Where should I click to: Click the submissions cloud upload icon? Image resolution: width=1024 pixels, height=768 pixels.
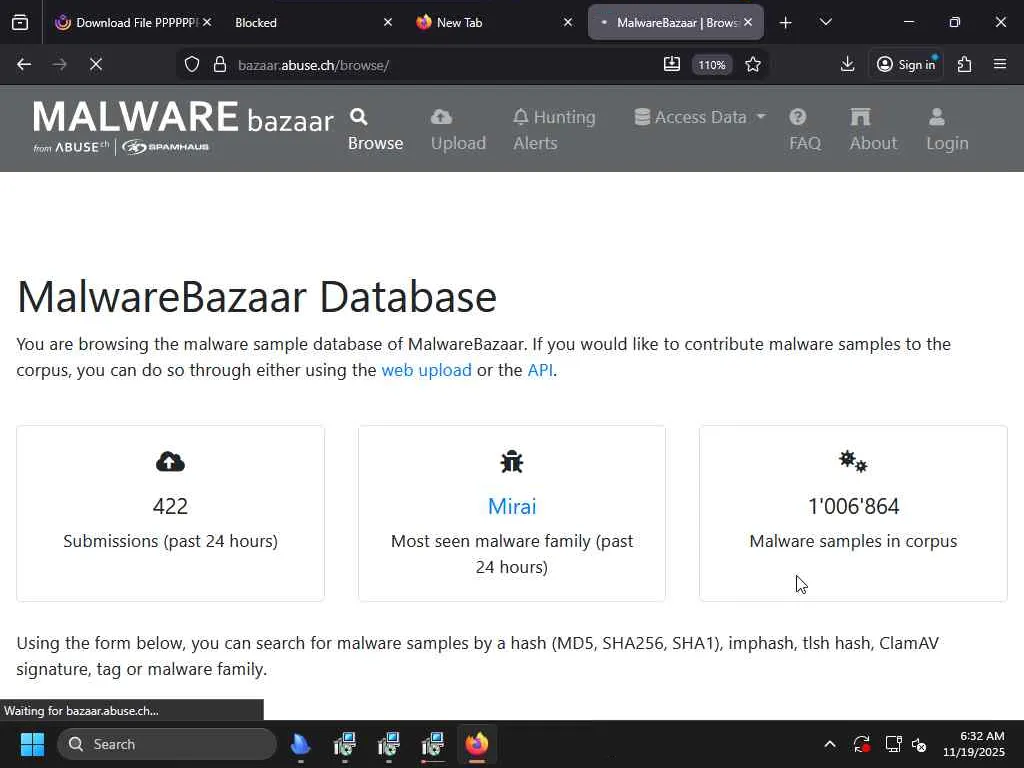point(170,462)
